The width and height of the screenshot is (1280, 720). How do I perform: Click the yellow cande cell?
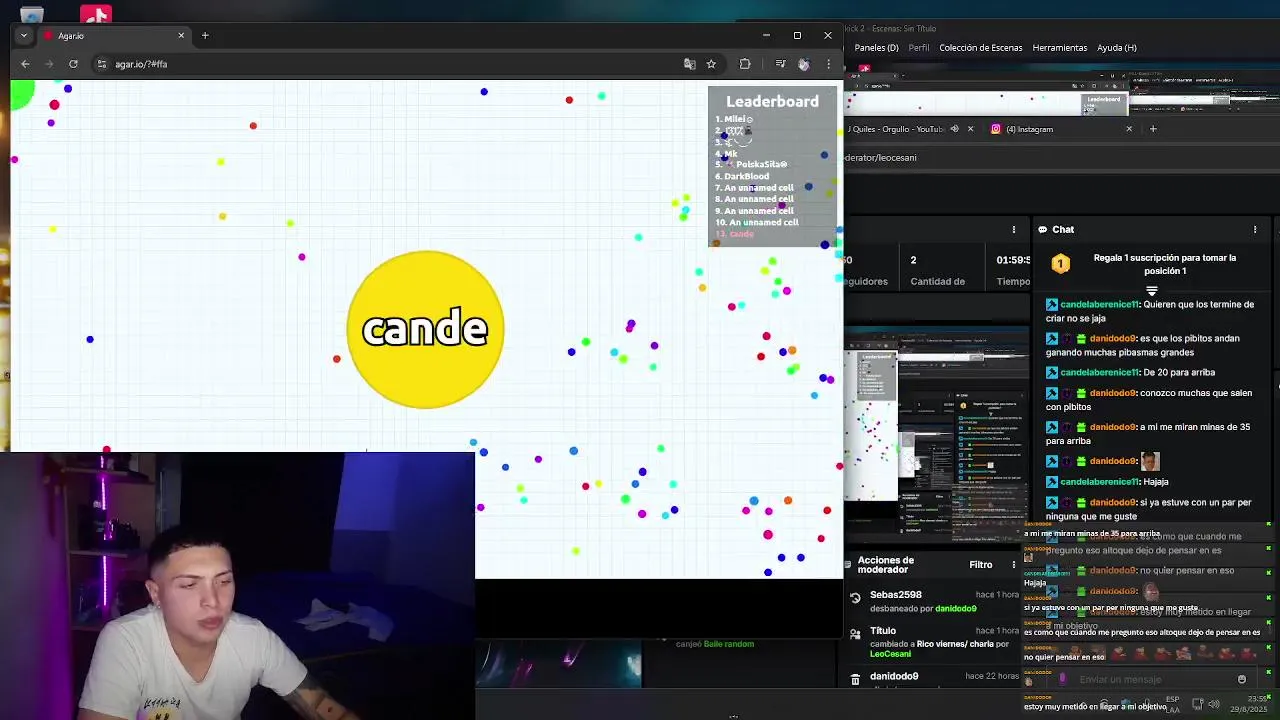(425, 330)
